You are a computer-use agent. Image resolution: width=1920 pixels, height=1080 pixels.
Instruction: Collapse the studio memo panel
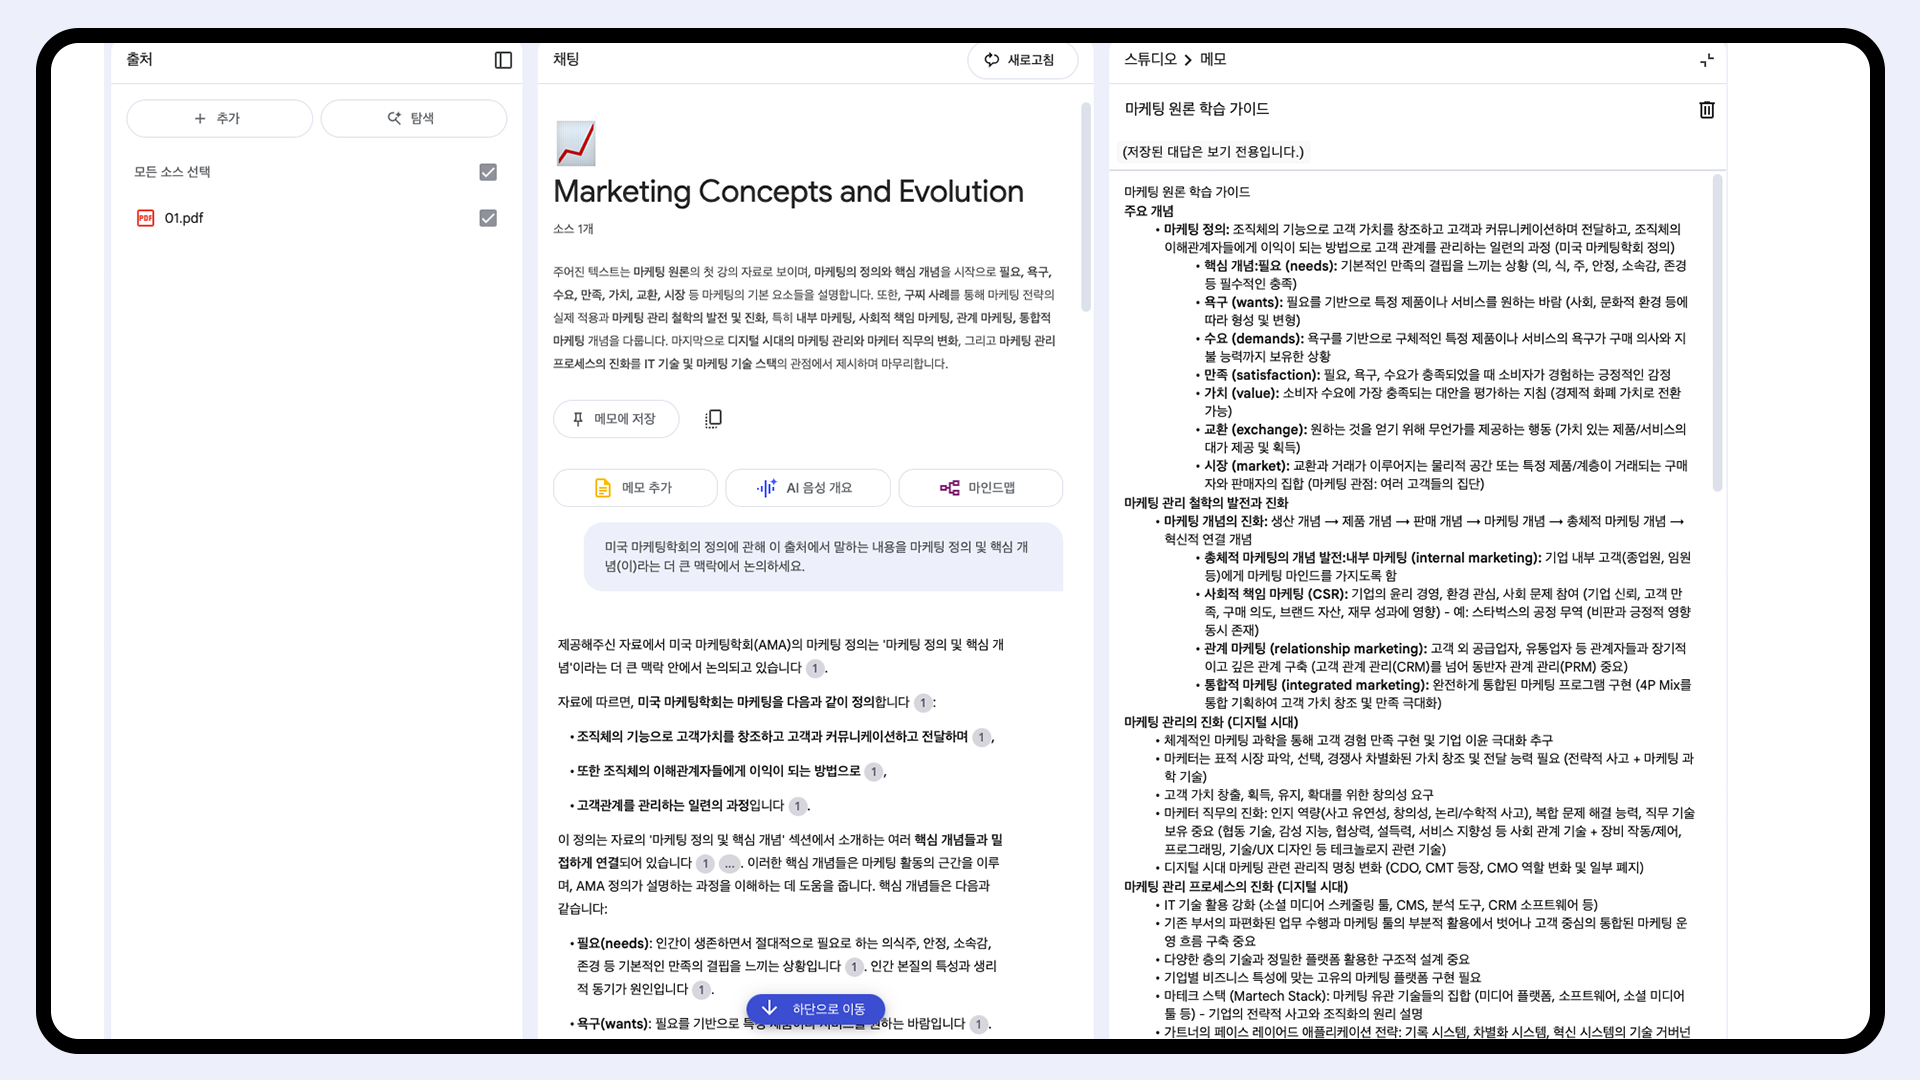tap(1706, 60)
